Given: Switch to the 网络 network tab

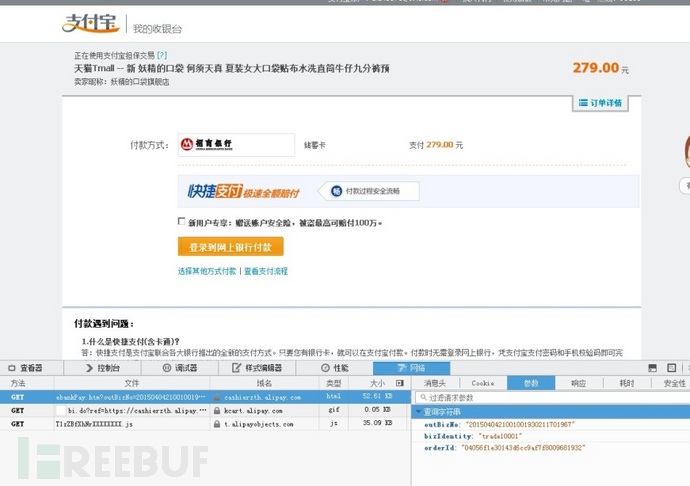Looking at the screenshot, I should click(x=411, y=368).
